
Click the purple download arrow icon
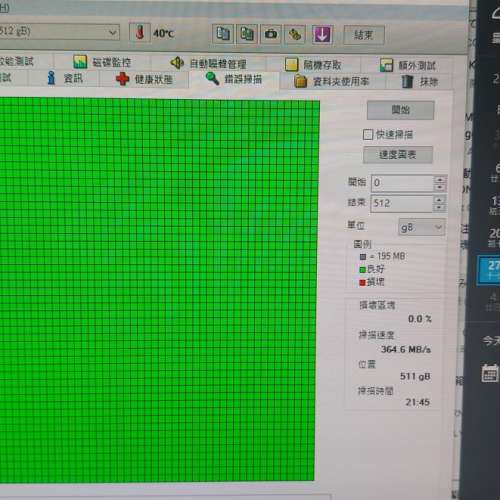(322, 34)
